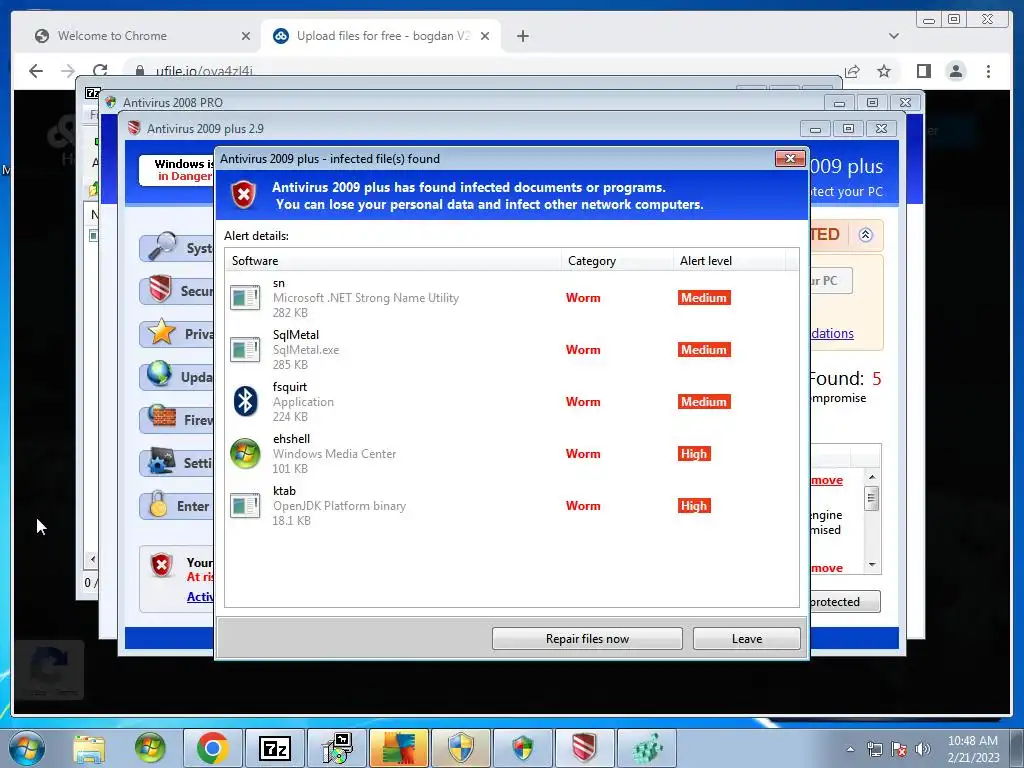The height and width of the screenshot is (768, 1024).
Task: Open Antivirus 2009 red shield taskbar icon
Action: (584, 748)
